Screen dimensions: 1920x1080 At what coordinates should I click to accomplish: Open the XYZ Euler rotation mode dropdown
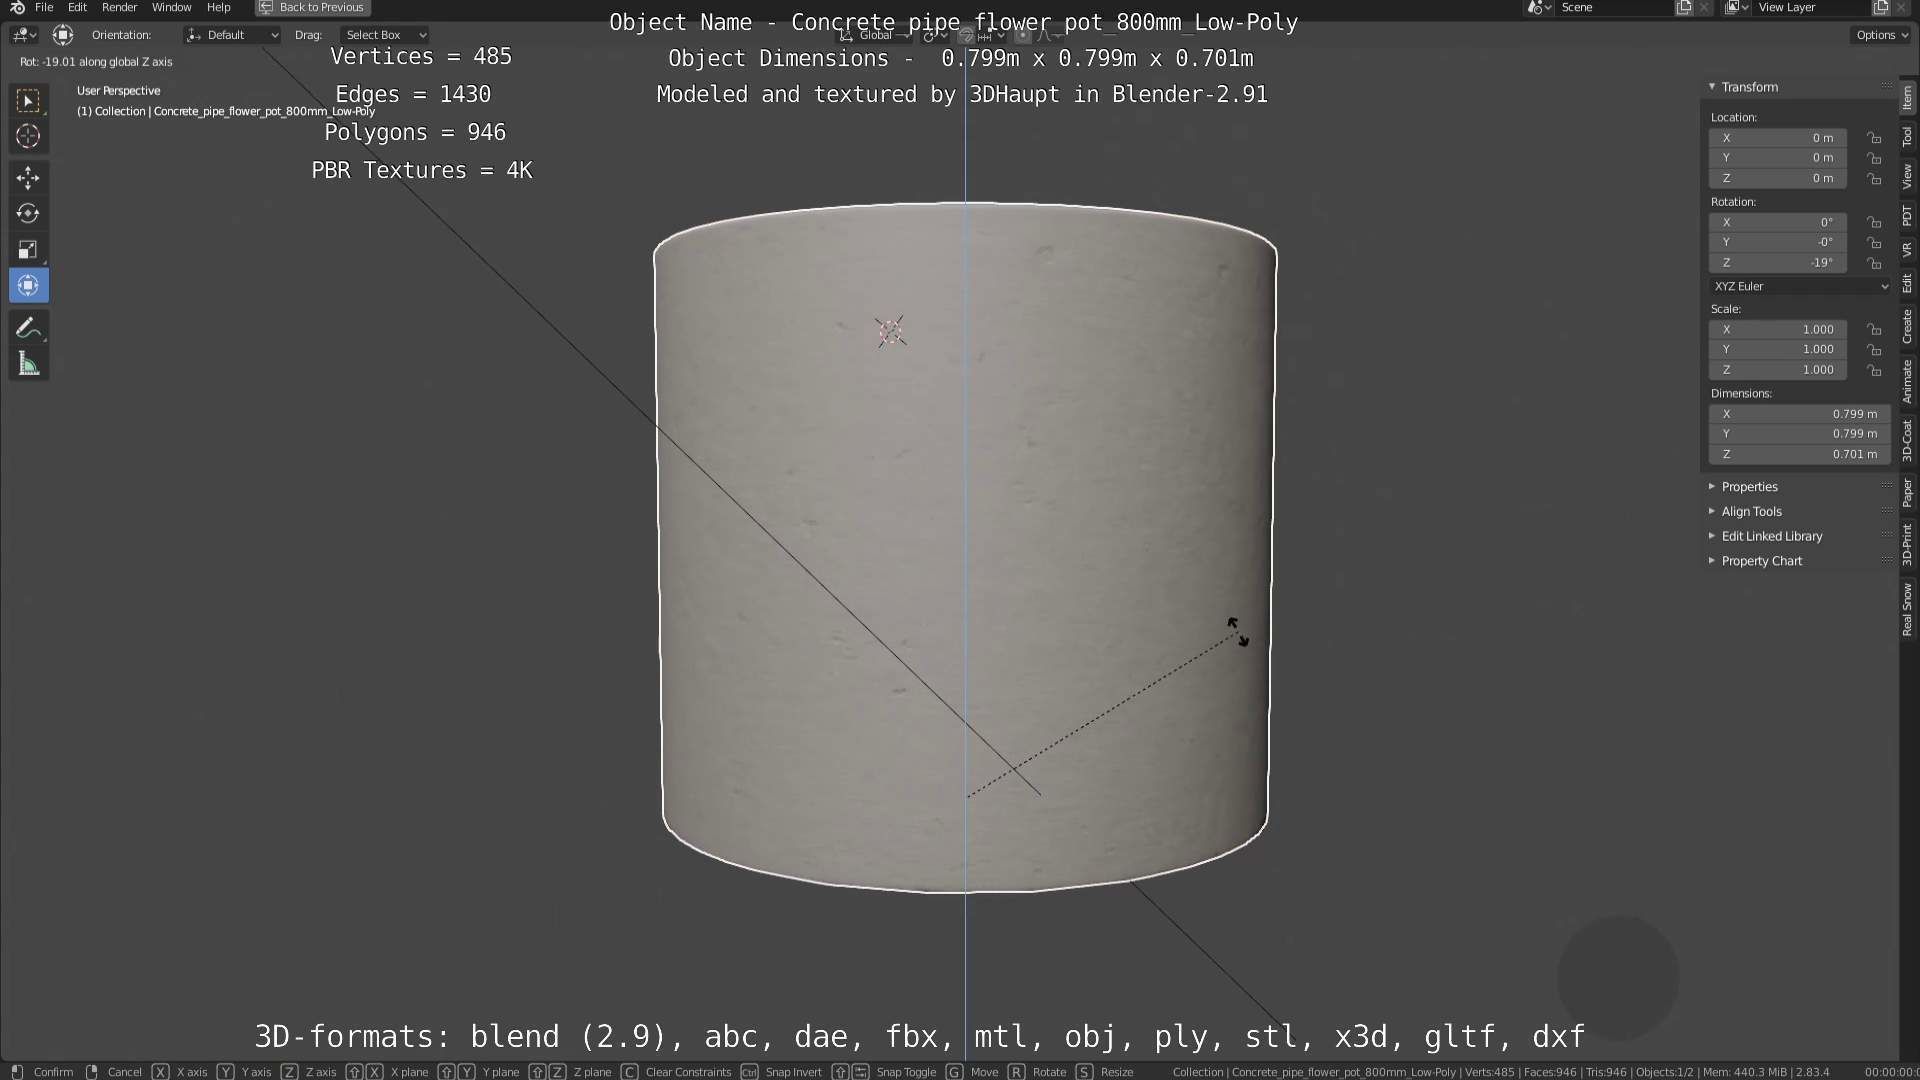click(x=1800, y=286)
